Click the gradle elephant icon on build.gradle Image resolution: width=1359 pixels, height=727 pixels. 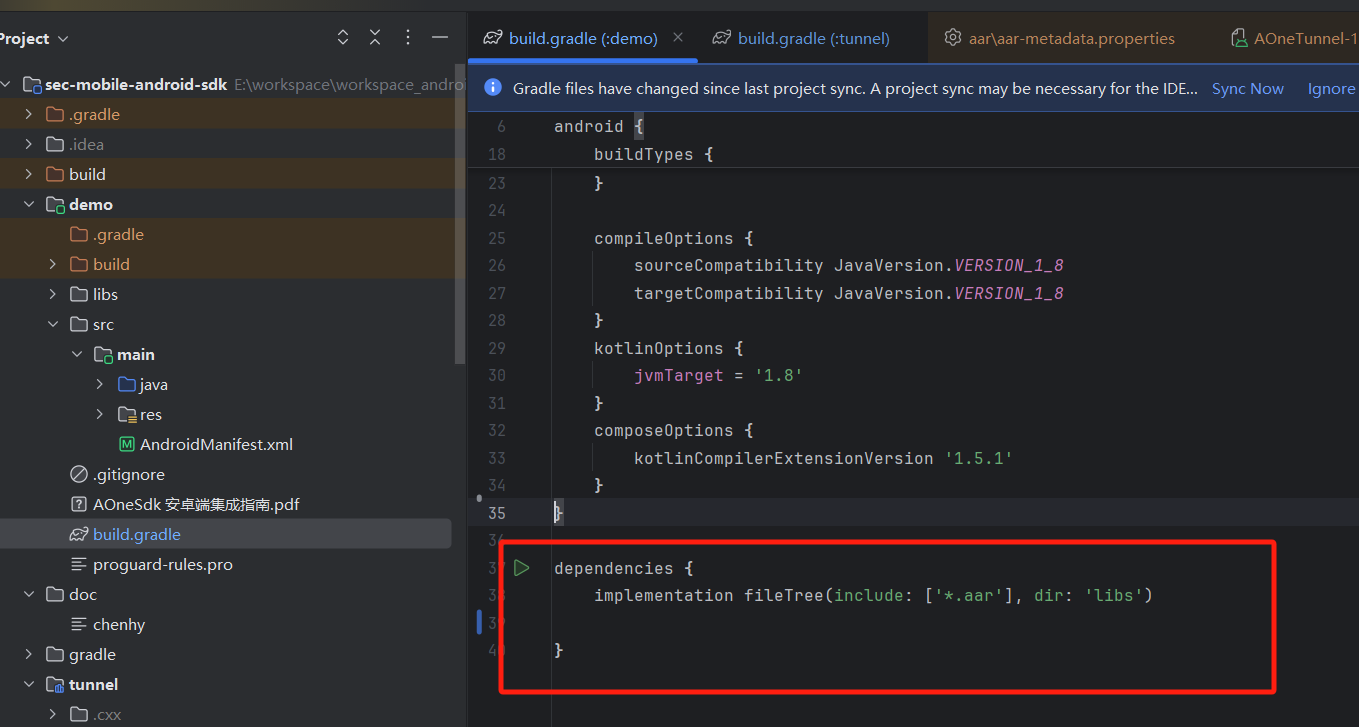(x=79, y=535)
